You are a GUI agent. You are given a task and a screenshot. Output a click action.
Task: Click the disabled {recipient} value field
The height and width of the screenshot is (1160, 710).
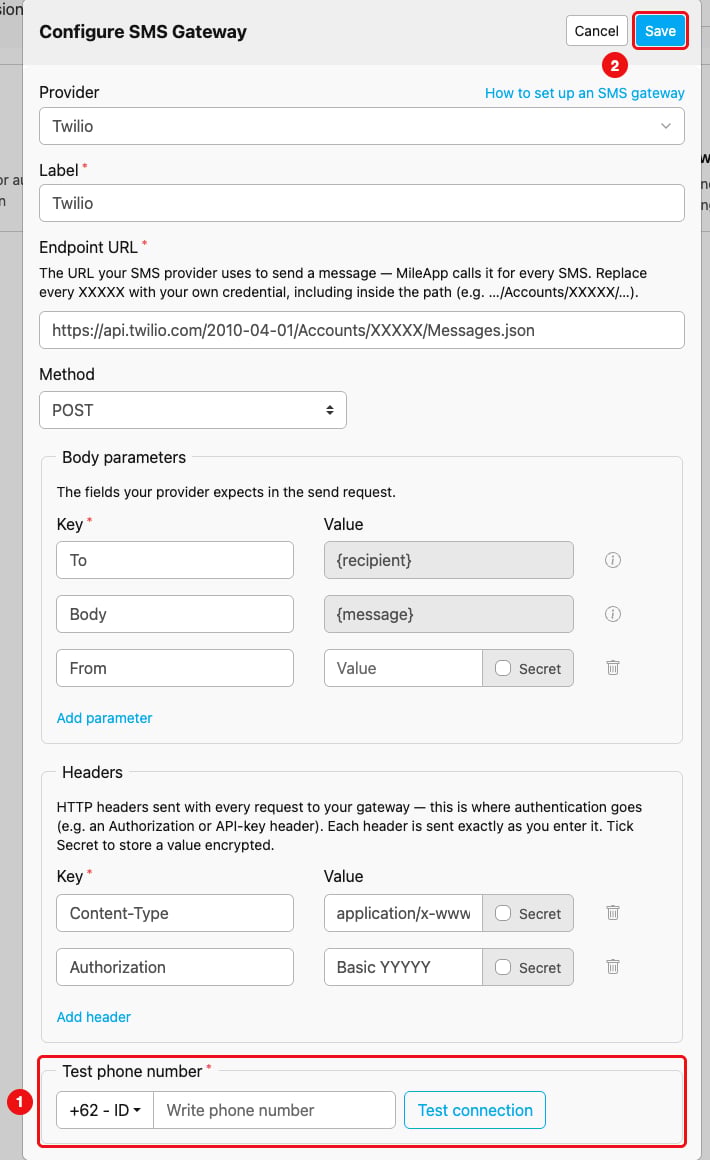point(448,560)
